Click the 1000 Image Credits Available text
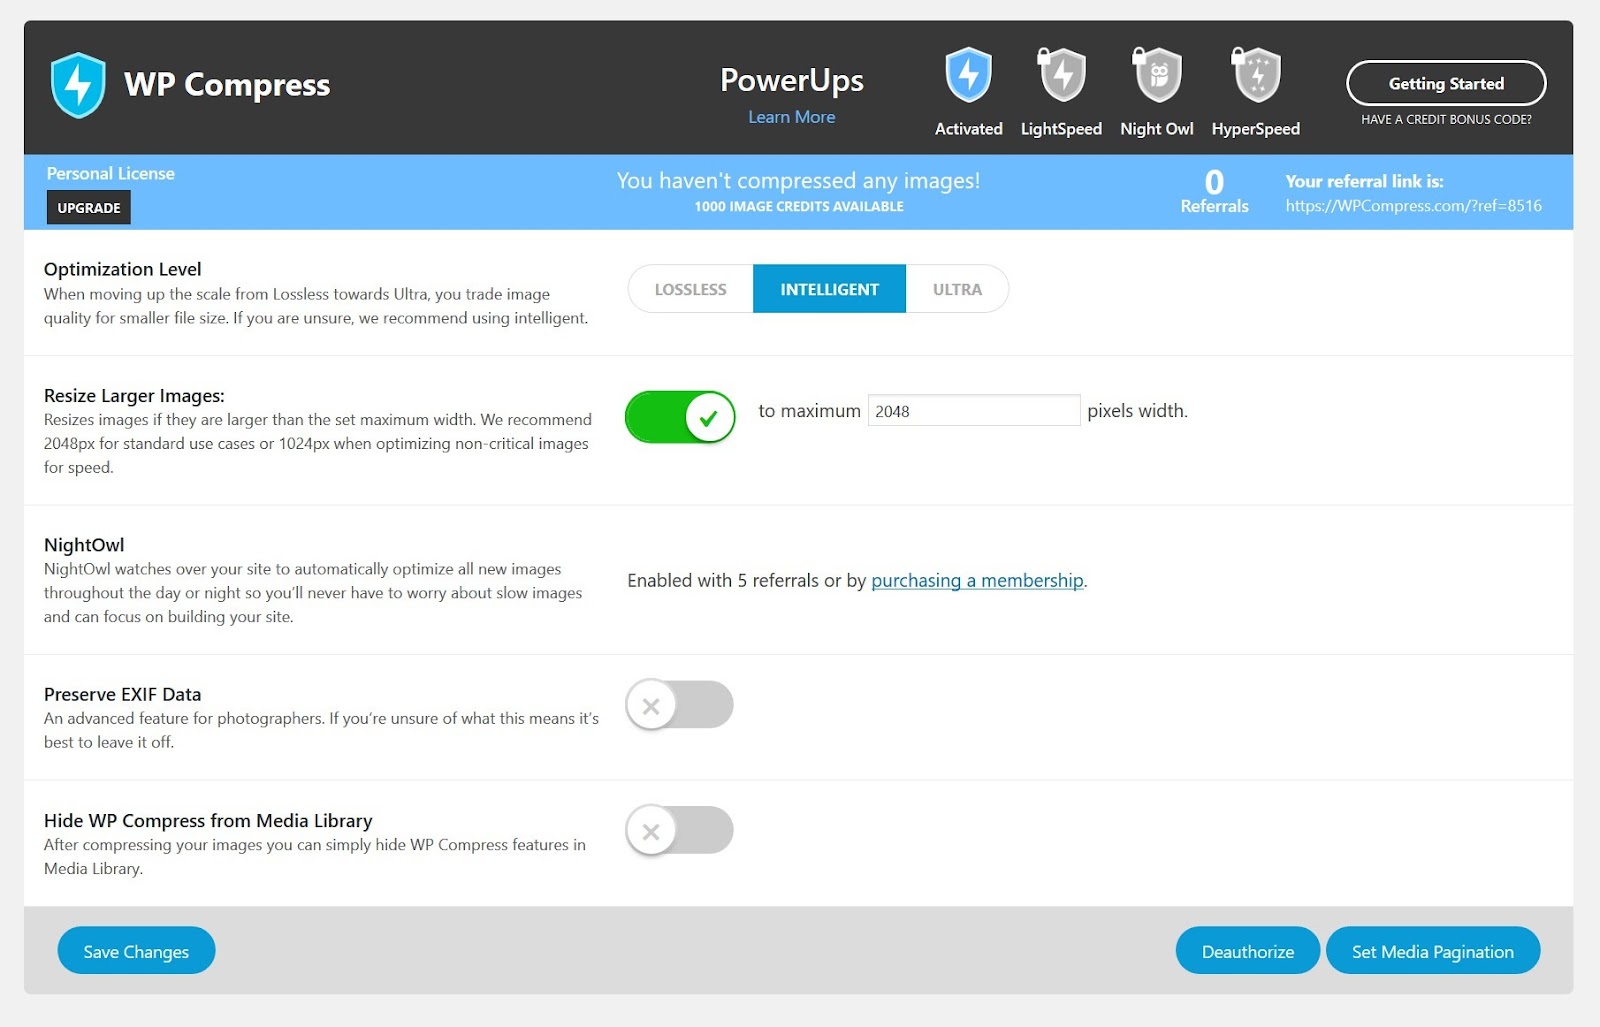The width and height of the screenshot is (1600, 1027). (x=799, y=207)
